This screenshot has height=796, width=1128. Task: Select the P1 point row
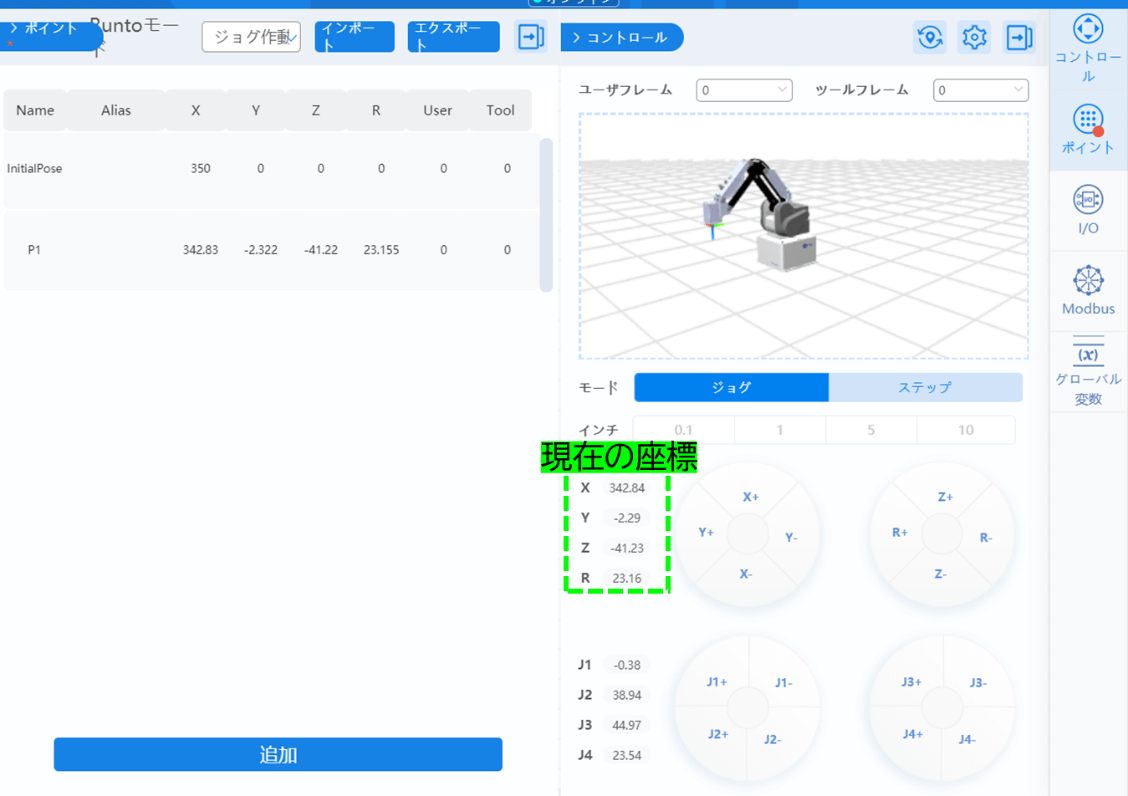tap(270, 250)
